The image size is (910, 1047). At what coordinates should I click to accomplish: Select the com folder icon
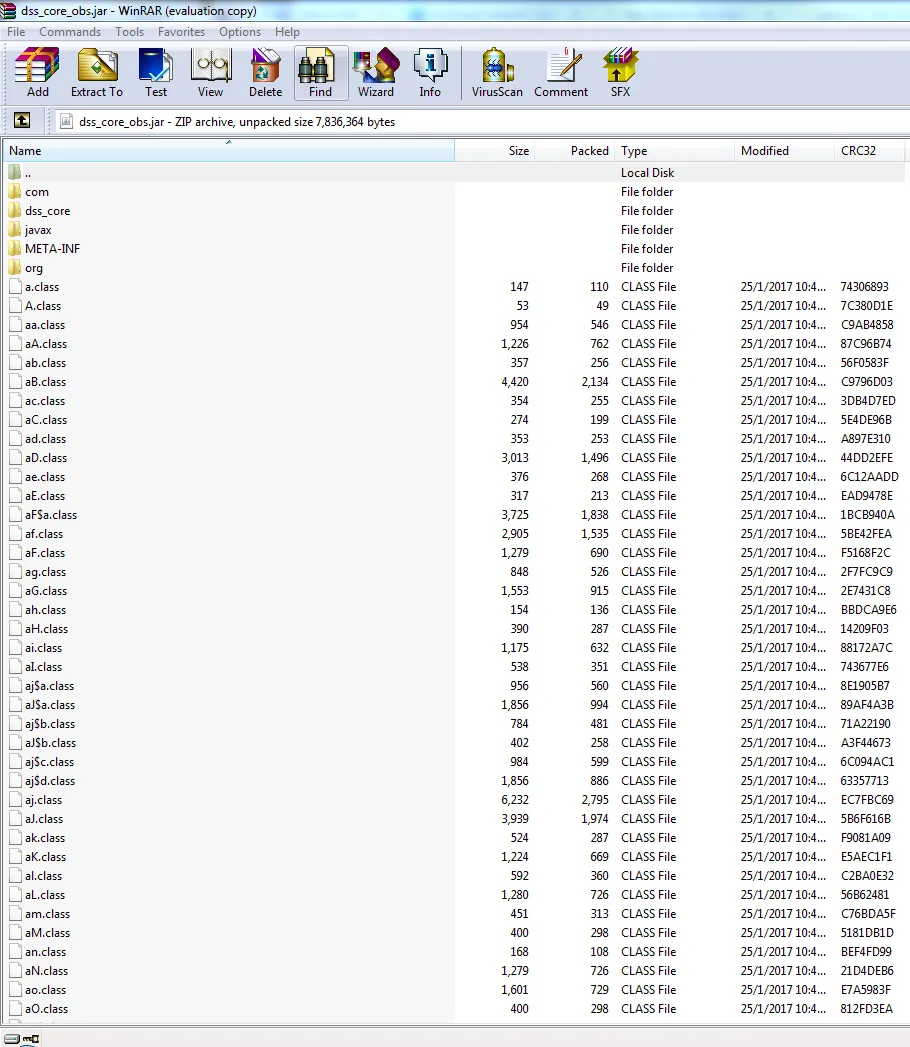15,192
